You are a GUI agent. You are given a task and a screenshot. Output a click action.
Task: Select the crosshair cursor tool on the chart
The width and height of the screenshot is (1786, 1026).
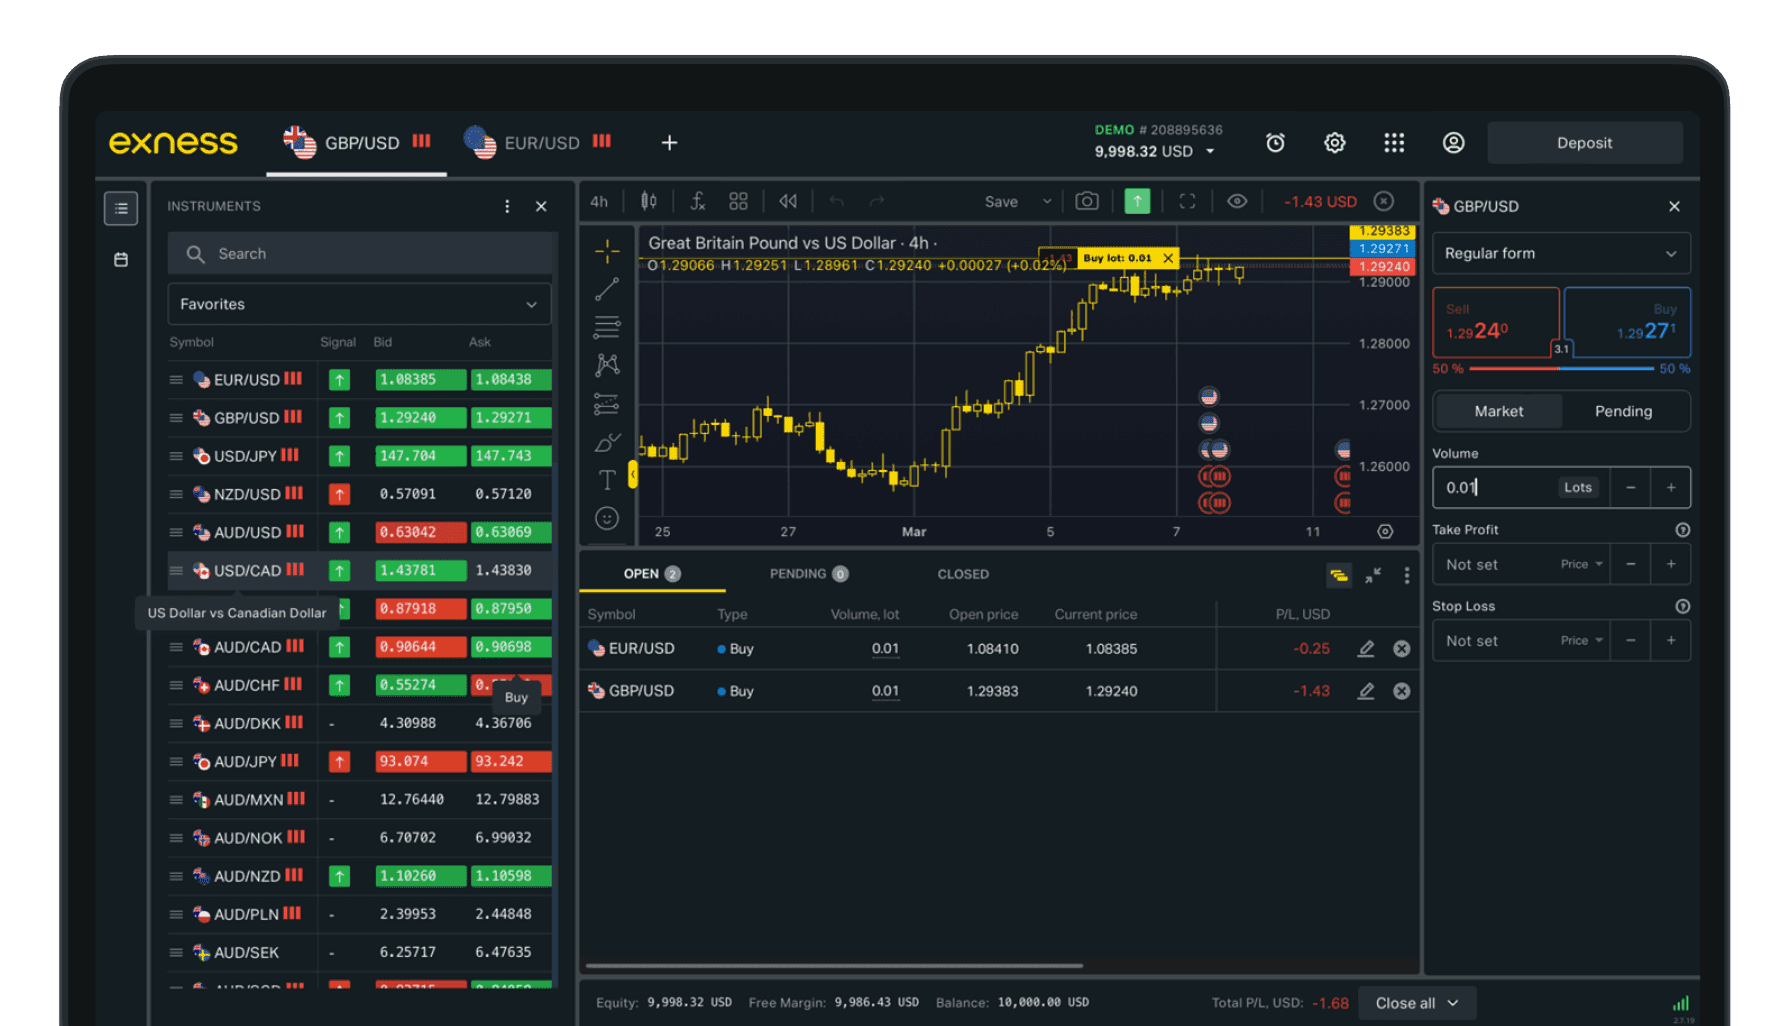[x=607, y=251]
